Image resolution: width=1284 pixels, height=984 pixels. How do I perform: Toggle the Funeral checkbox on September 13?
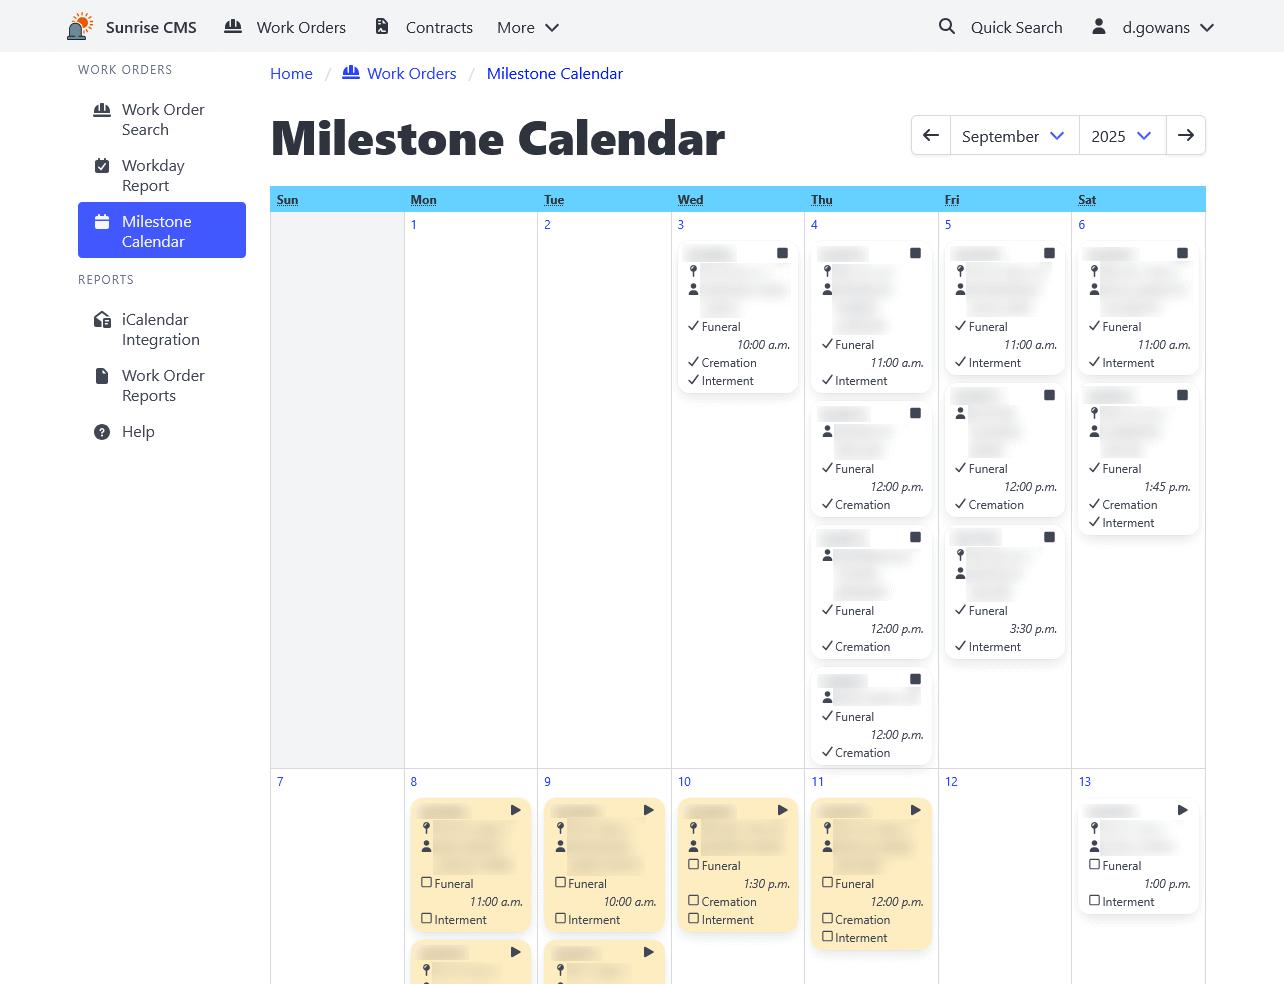point(1095,865)
